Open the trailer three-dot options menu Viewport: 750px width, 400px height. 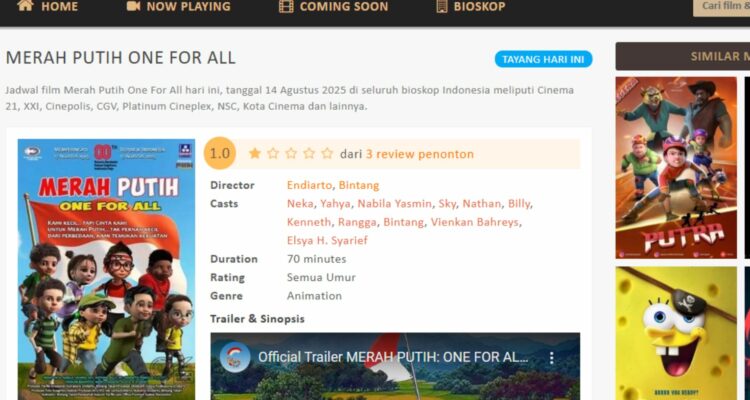551,357
